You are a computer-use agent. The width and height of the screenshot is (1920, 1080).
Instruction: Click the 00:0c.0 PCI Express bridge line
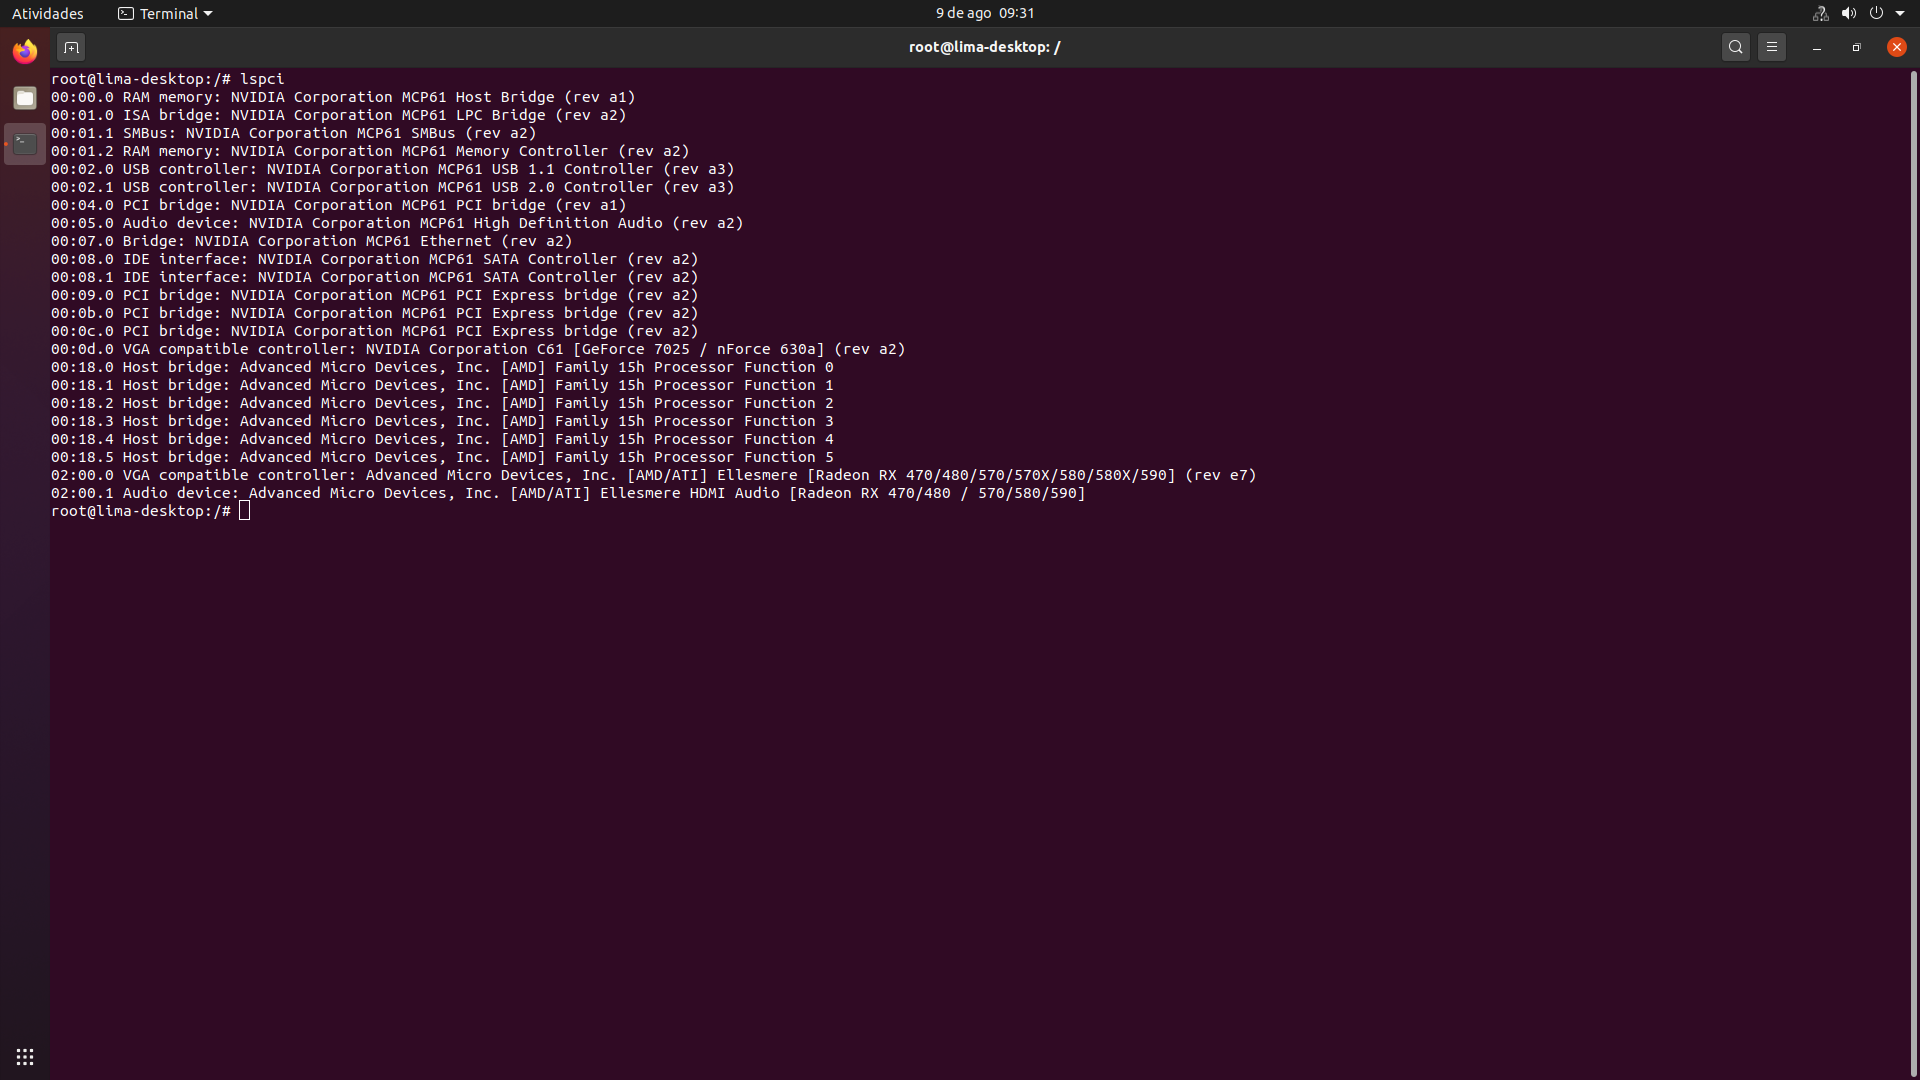pyautogui.click(x=375, y=331)
